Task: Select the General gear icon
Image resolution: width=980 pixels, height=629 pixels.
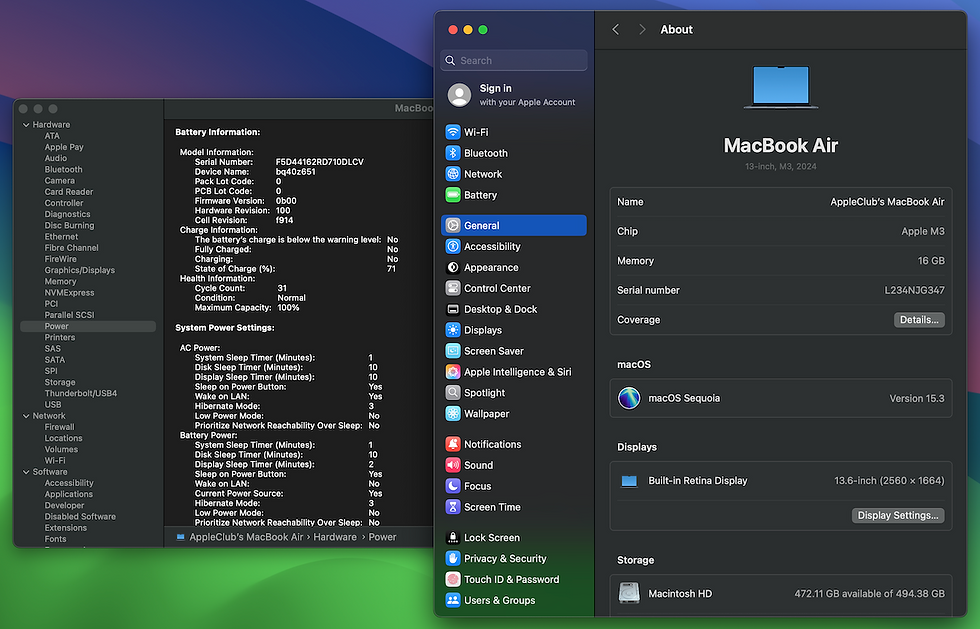Action: (452, 225)
